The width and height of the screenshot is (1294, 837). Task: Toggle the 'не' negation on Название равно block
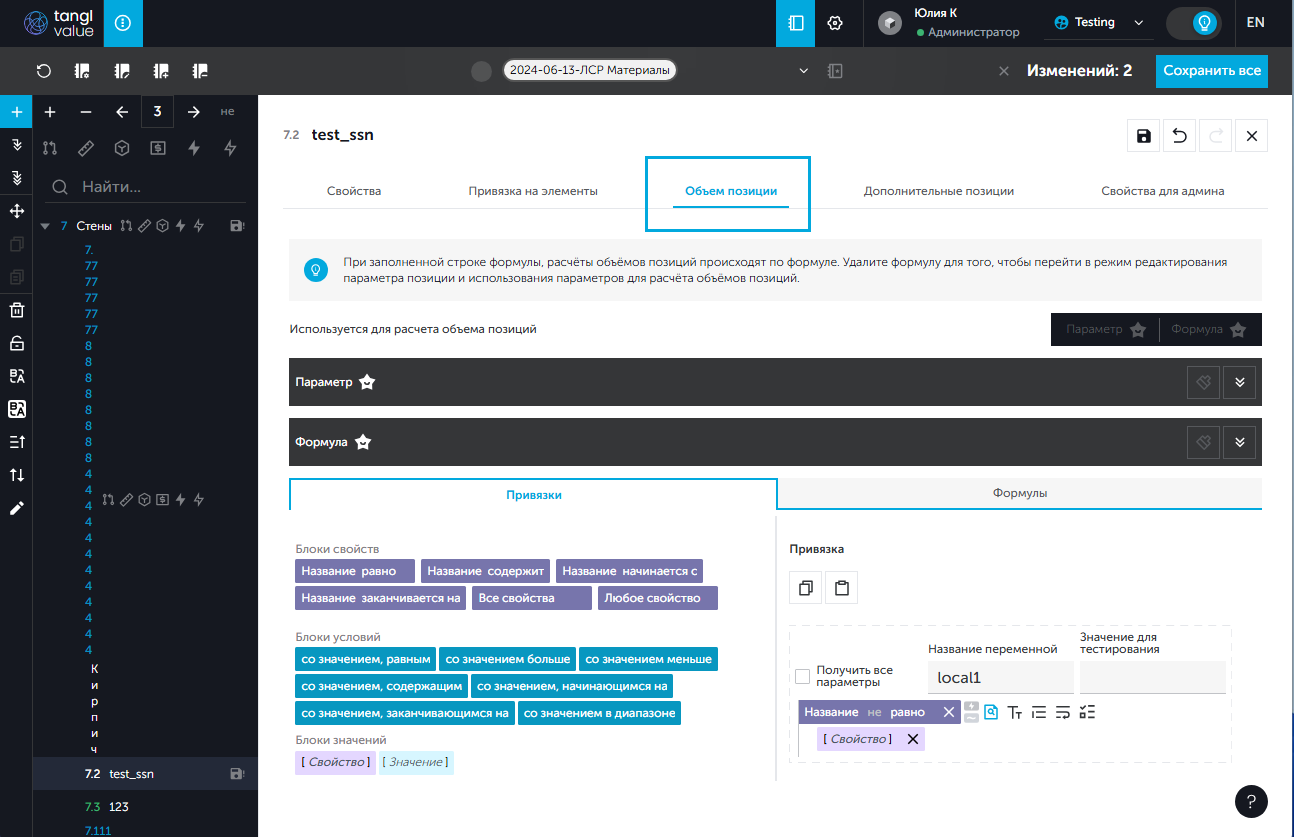pyautogui.click(x=874, y=712)
